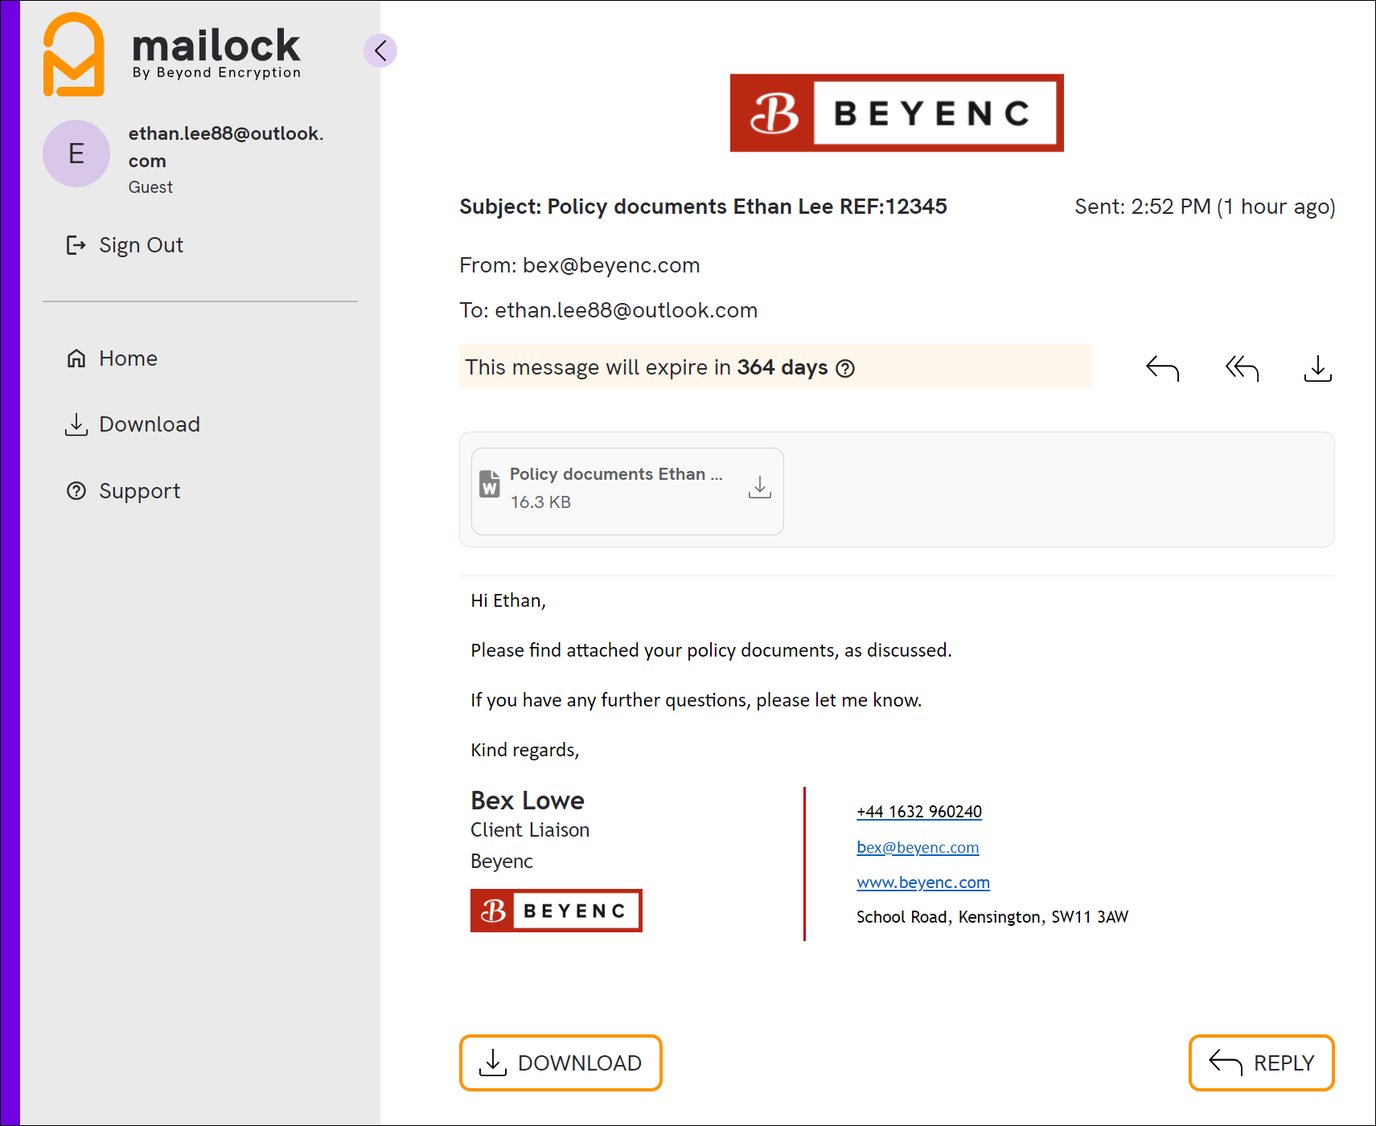Click the phone number link +44 1632 960240
Screen dimensions: 1376x1126
pos(918,811)
